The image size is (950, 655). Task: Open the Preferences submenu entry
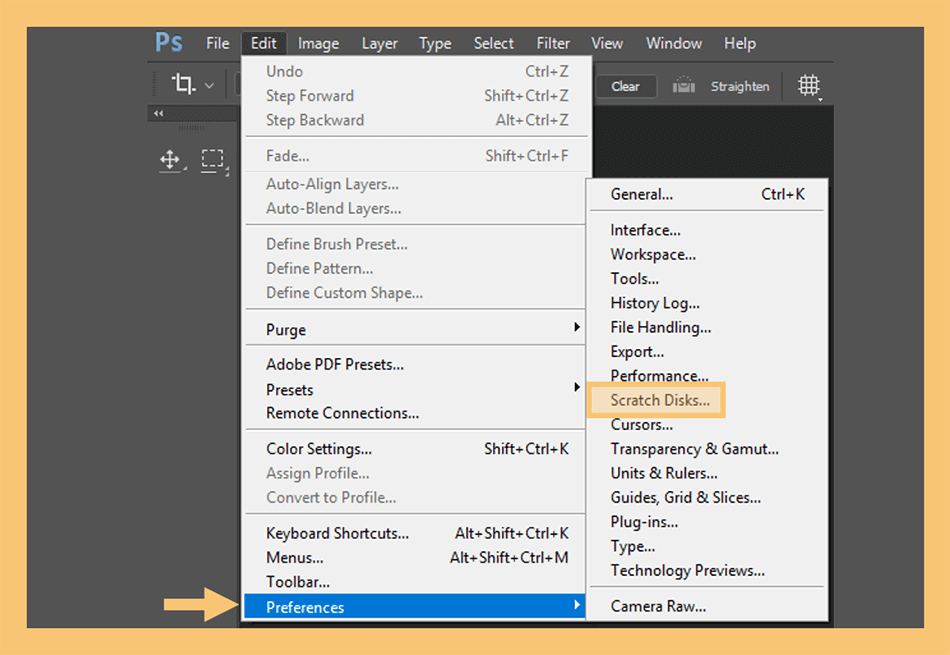click(x=414, y=607)
